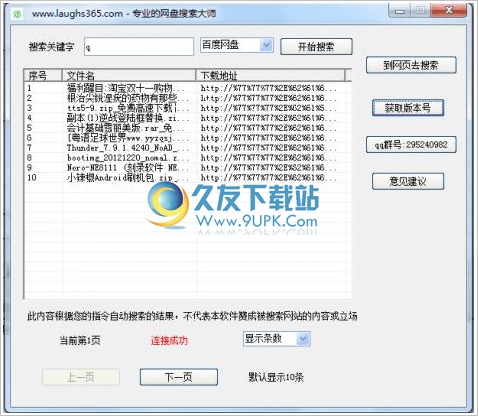Click the 文件名 column header

(129, 75)
